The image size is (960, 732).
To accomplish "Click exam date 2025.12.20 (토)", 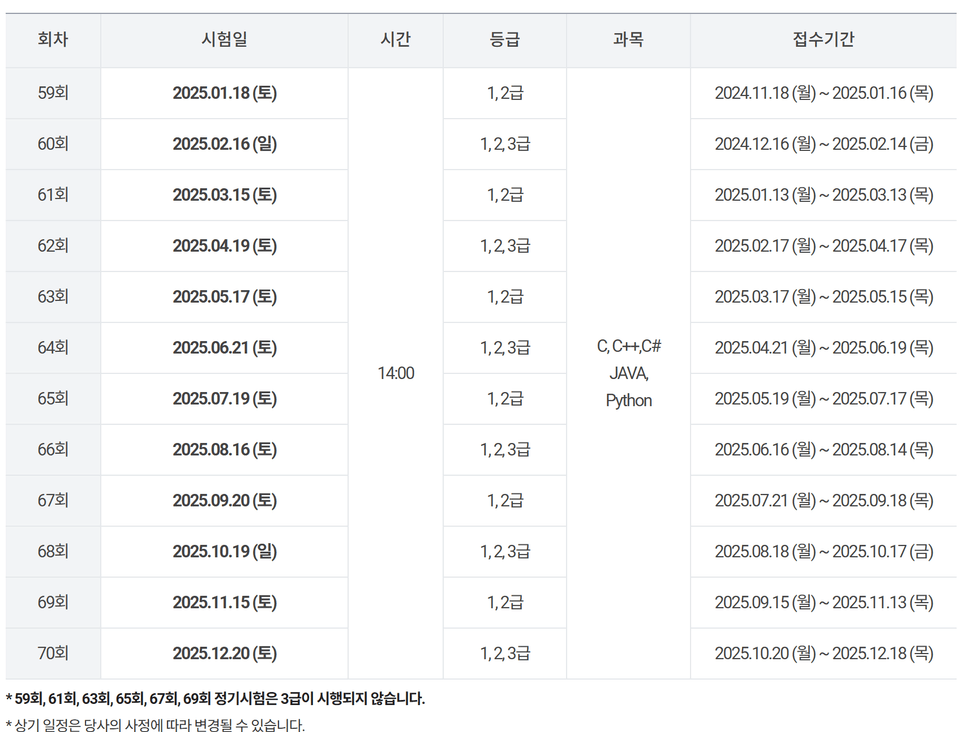I will tap(224, 653).
